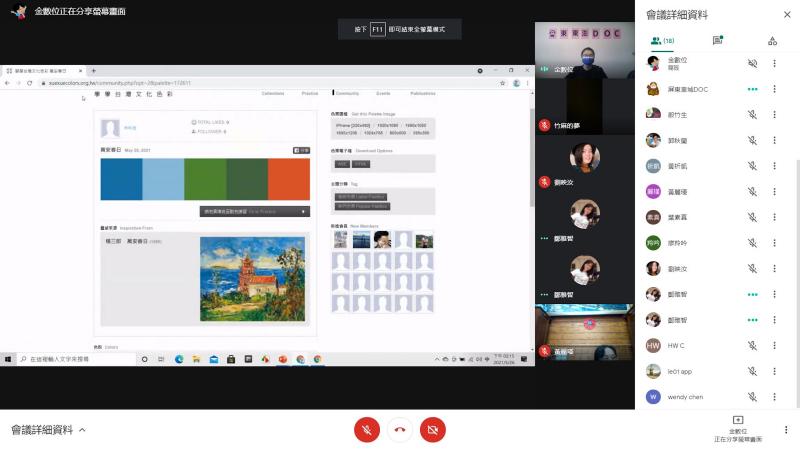Screen dimensions: 800x450
Task: Turn on the camera in the call controls
Action: point(433,430)
